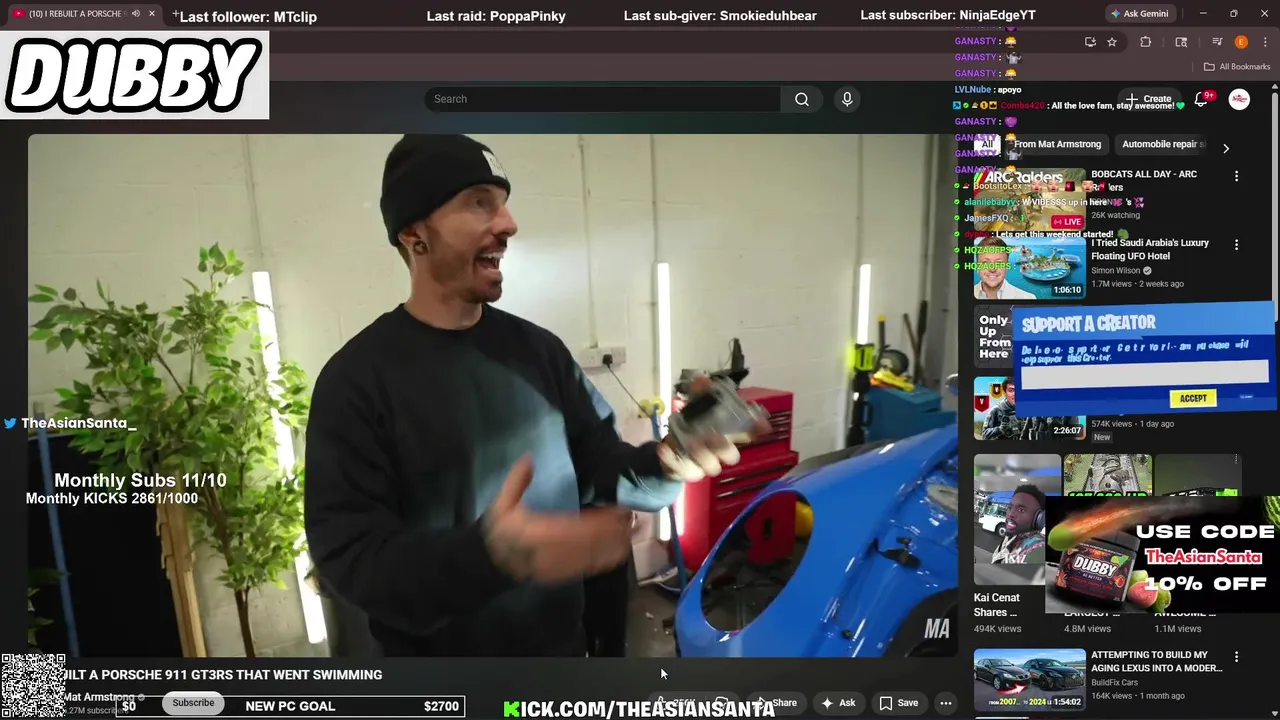The image size is (1280, 720).
Task: Open a new browser tab
Action: click(x=176, y=14)
